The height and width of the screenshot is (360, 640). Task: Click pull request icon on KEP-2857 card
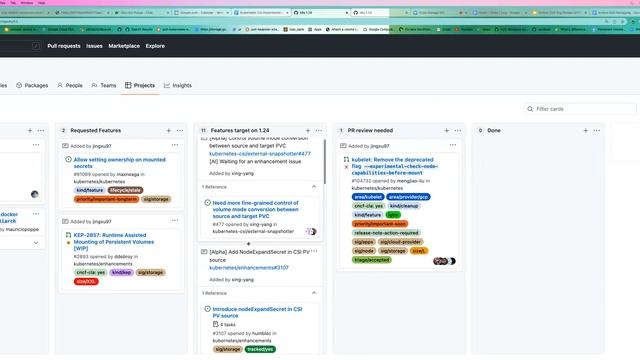click(x=68, y=235)
